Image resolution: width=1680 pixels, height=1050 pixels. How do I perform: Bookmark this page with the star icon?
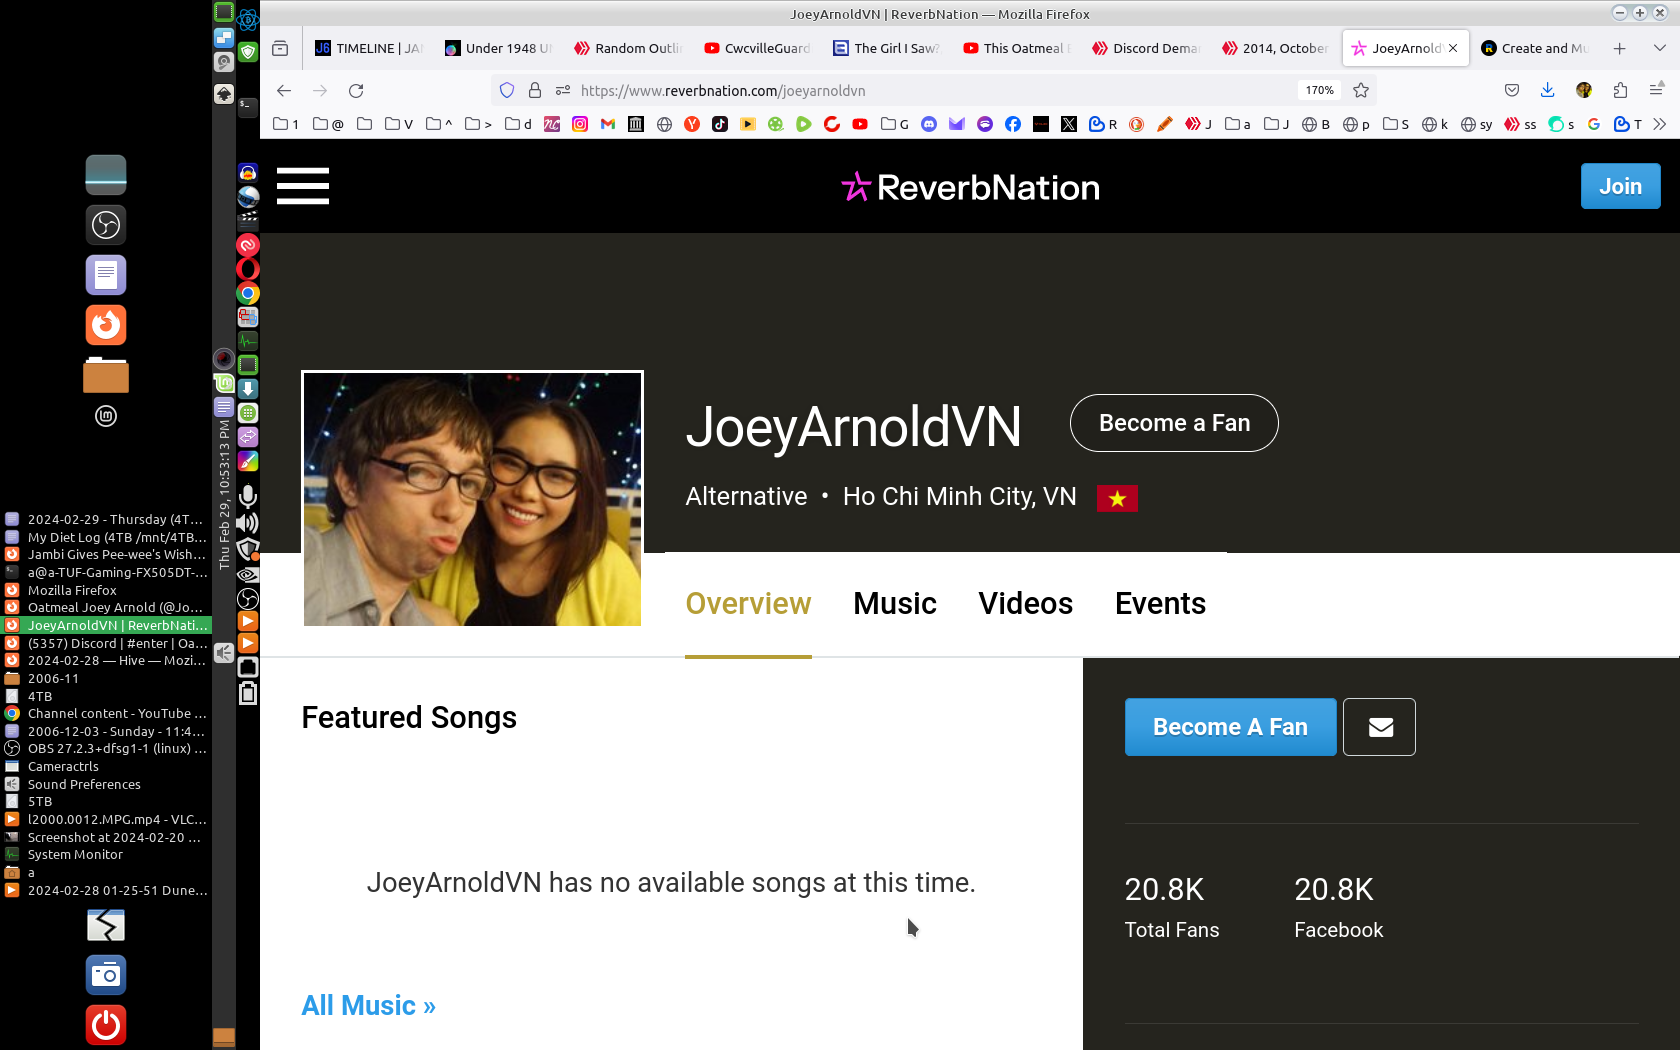click(1361, 90)
